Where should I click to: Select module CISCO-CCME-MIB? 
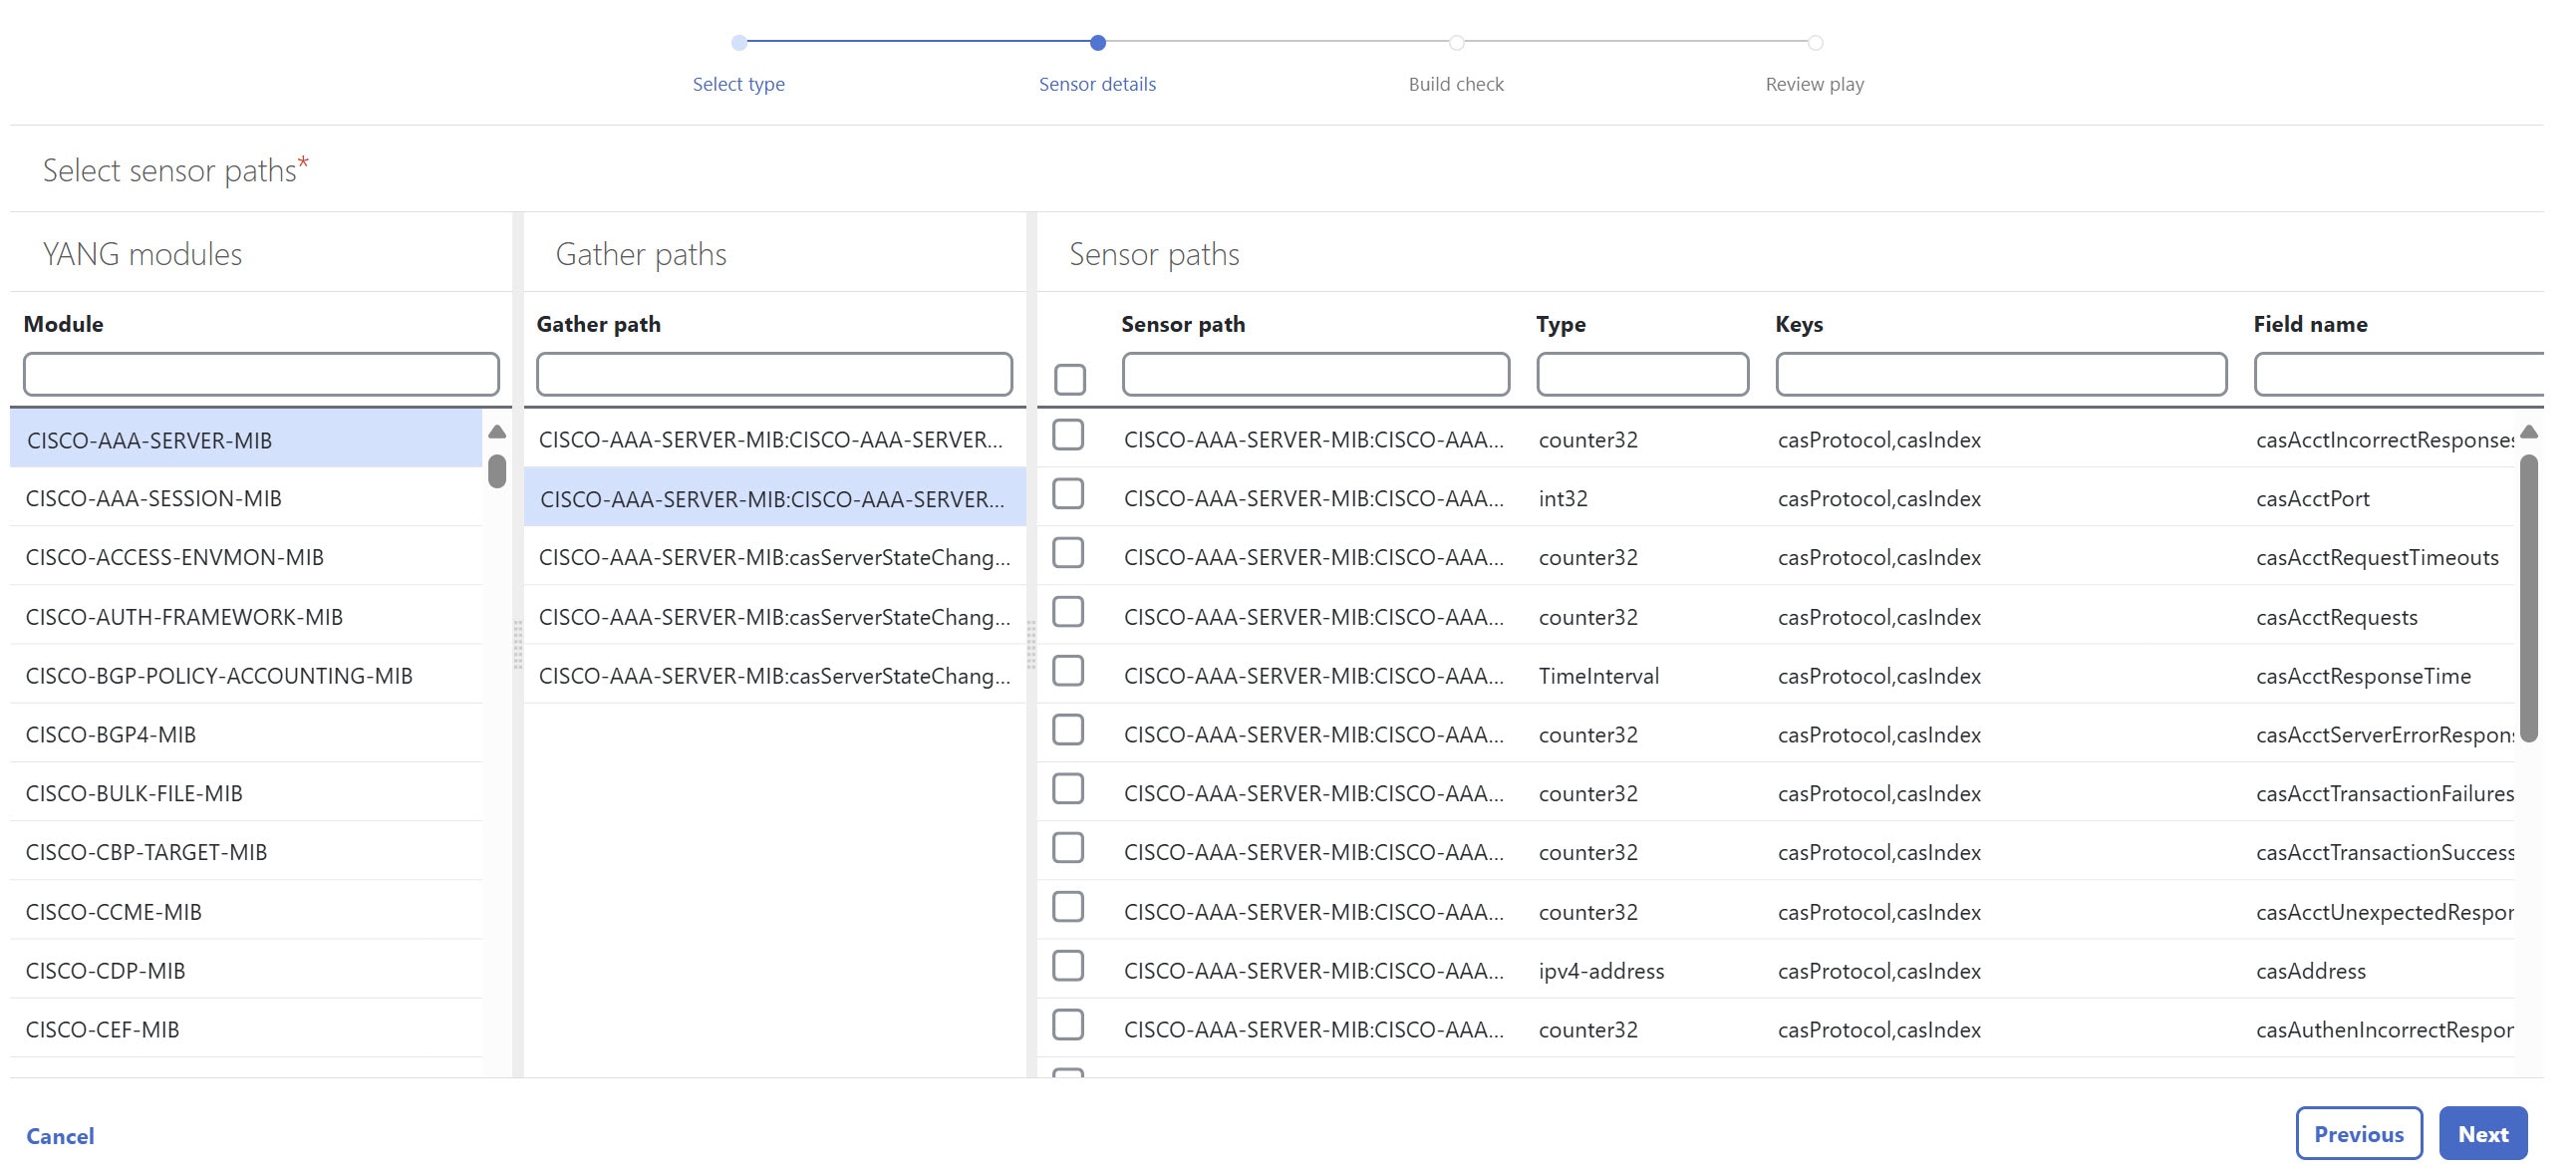click(246, 912)
